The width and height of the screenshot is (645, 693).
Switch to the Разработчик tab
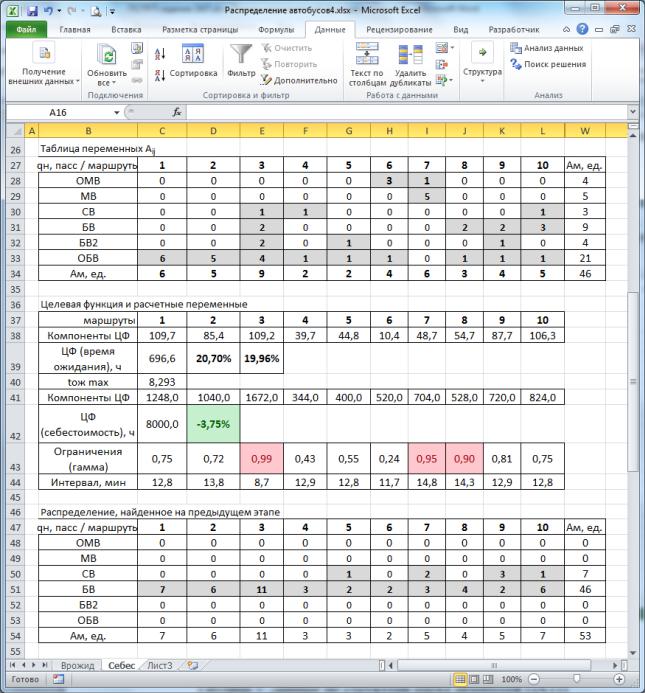514,30
